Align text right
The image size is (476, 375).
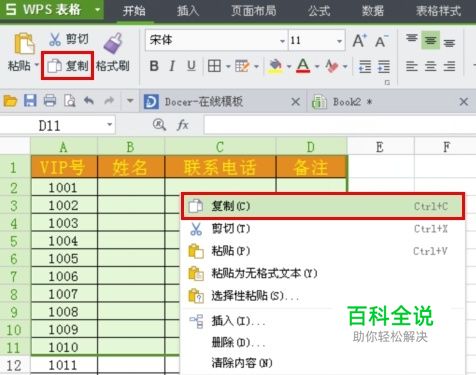pyautogui.click(x=449, y=66)
